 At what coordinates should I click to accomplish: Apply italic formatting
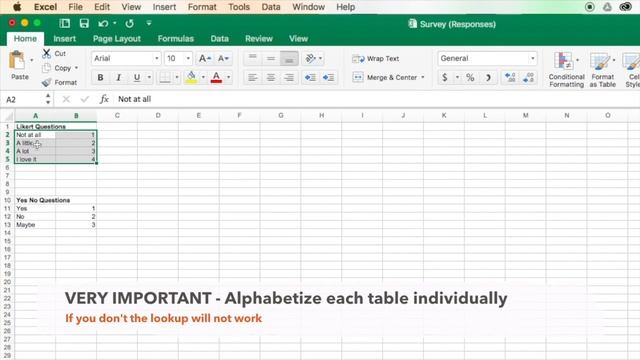[x=118, y=78]
